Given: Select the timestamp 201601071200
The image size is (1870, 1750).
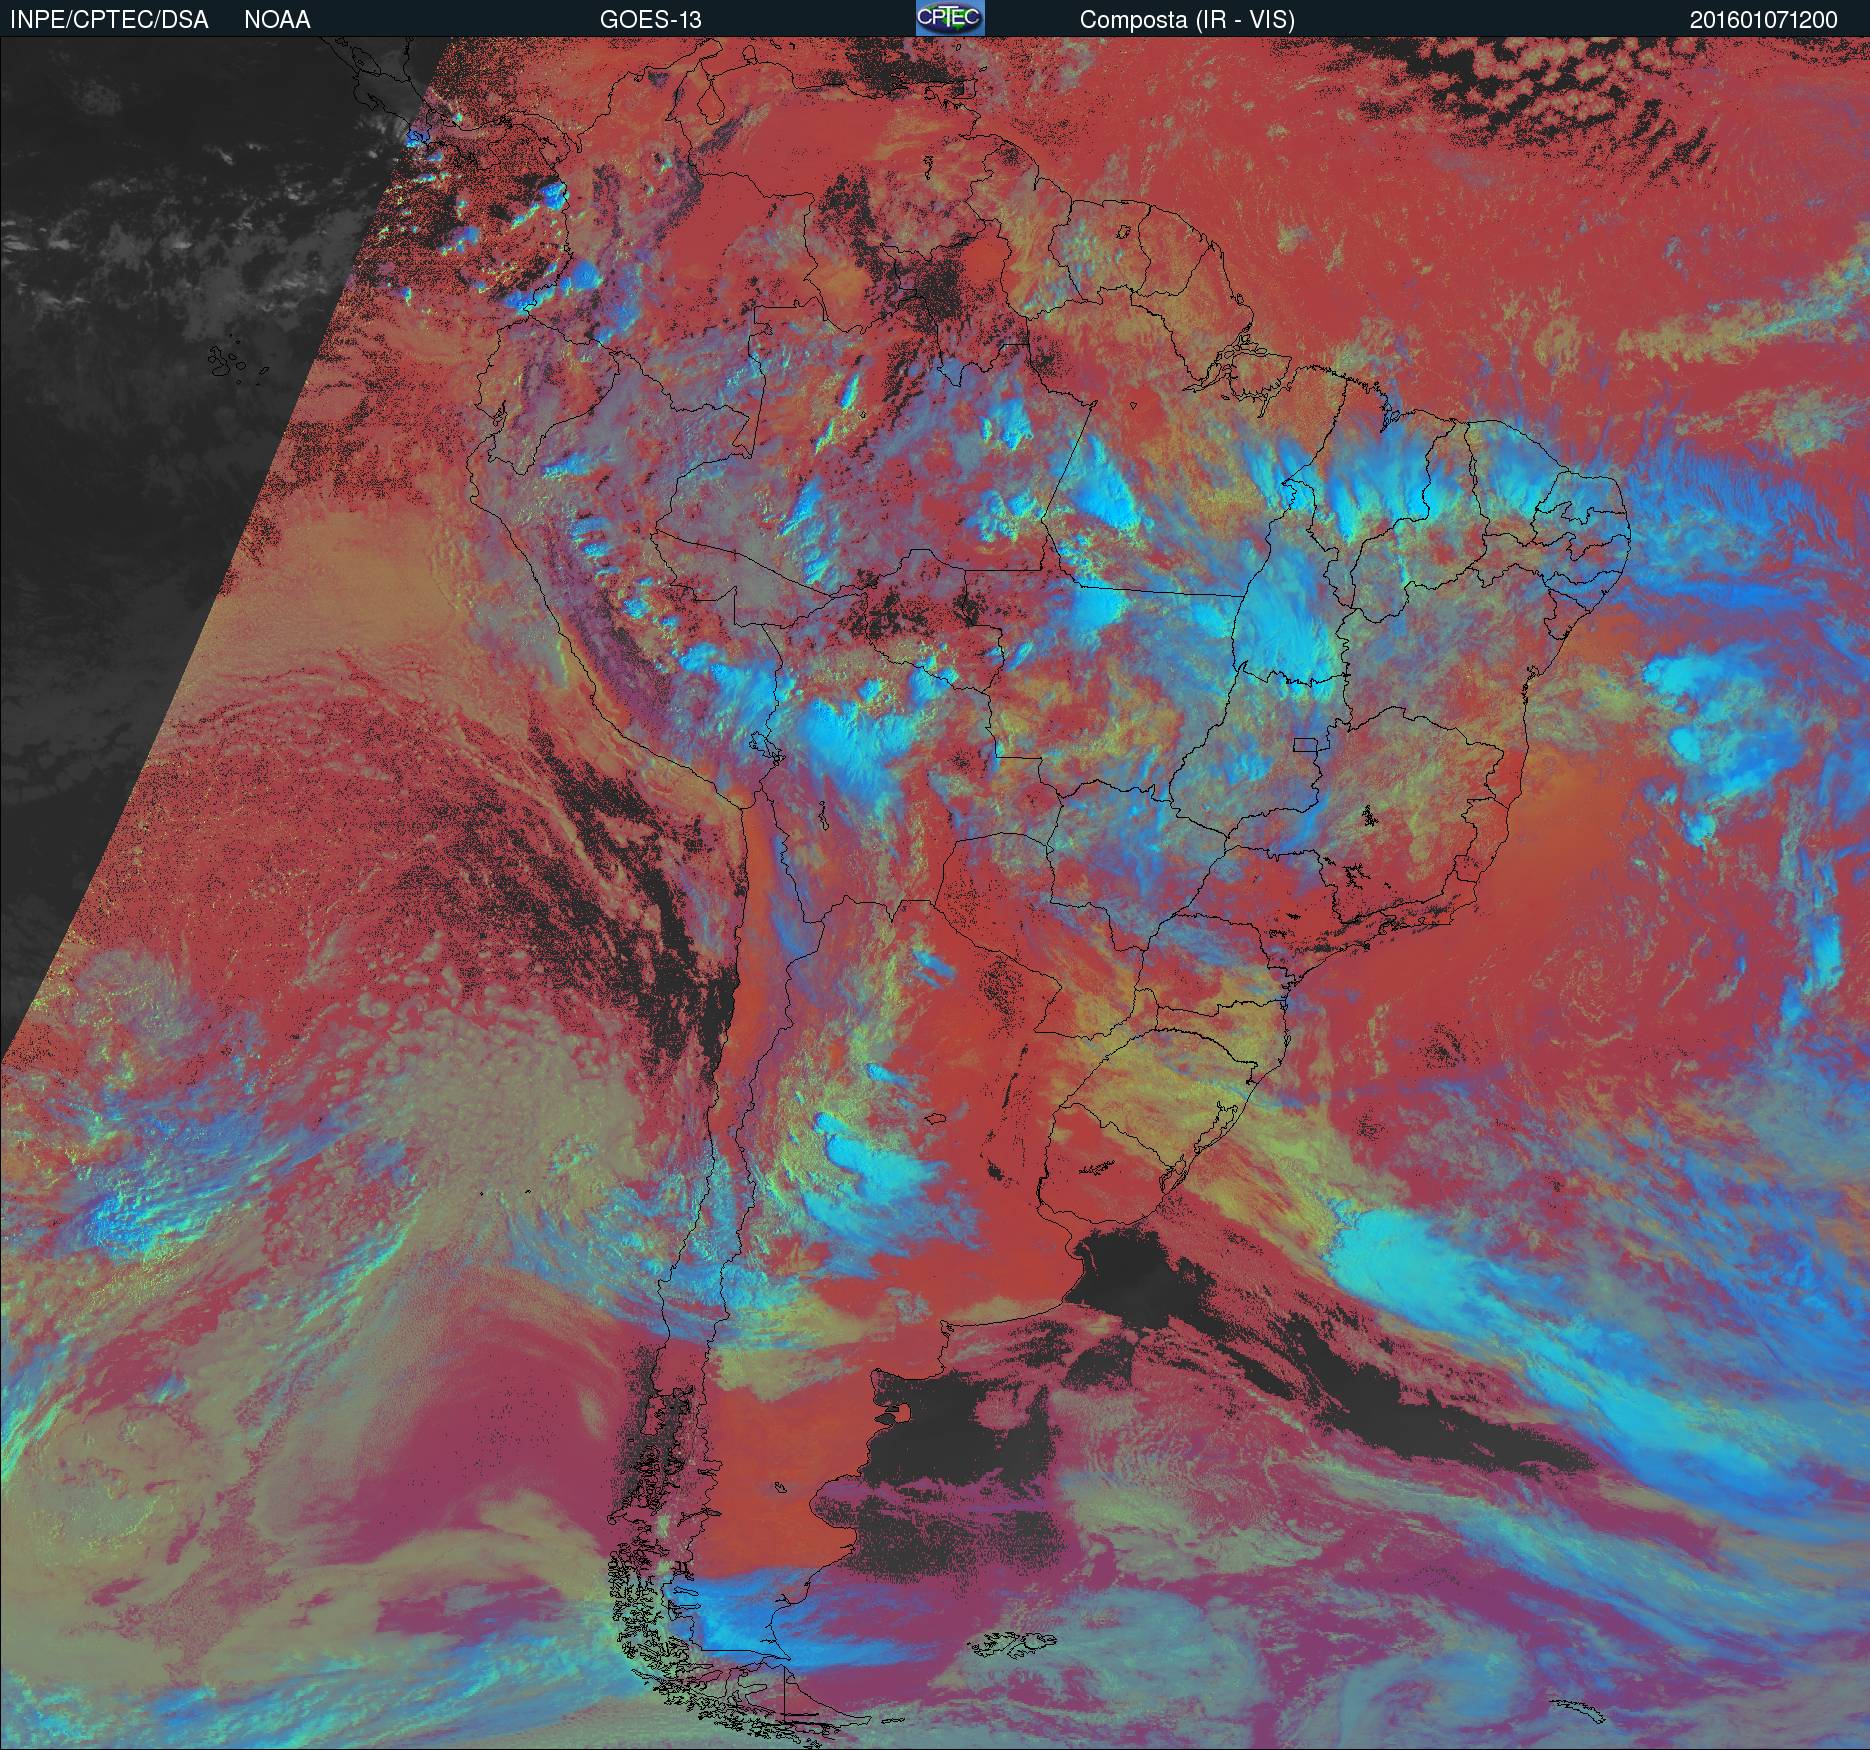Looking at the screenshot, I should (1764, 20).
